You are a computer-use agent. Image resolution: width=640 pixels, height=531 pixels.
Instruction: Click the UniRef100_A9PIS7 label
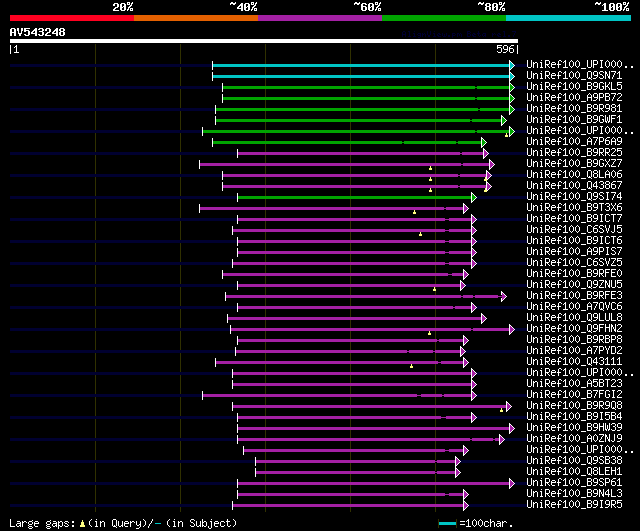[x=574, y=252]
